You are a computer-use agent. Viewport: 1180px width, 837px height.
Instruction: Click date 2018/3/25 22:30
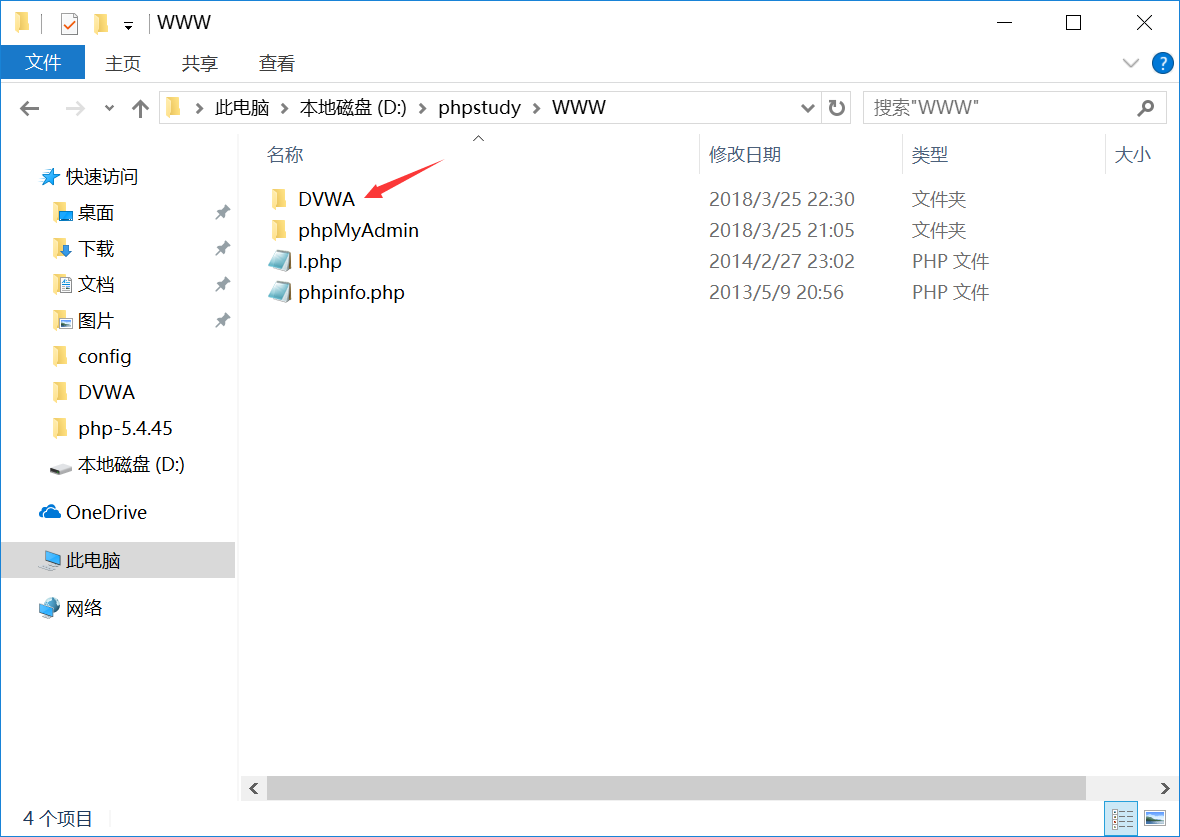click(x=782, y=199)
